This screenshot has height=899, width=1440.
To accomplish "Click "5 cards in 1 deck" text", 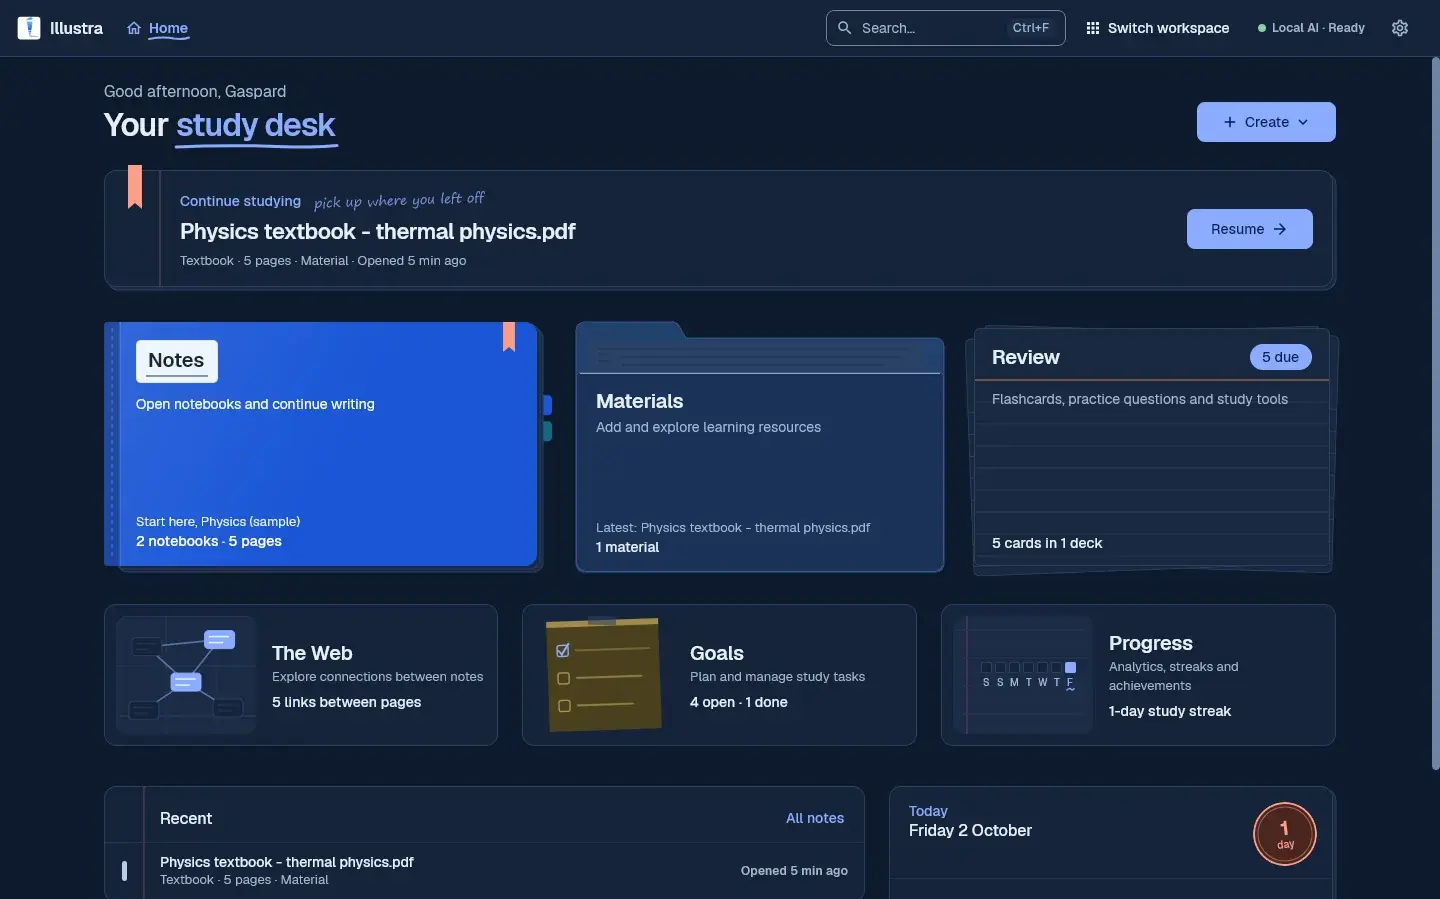I will point(1047,543).
